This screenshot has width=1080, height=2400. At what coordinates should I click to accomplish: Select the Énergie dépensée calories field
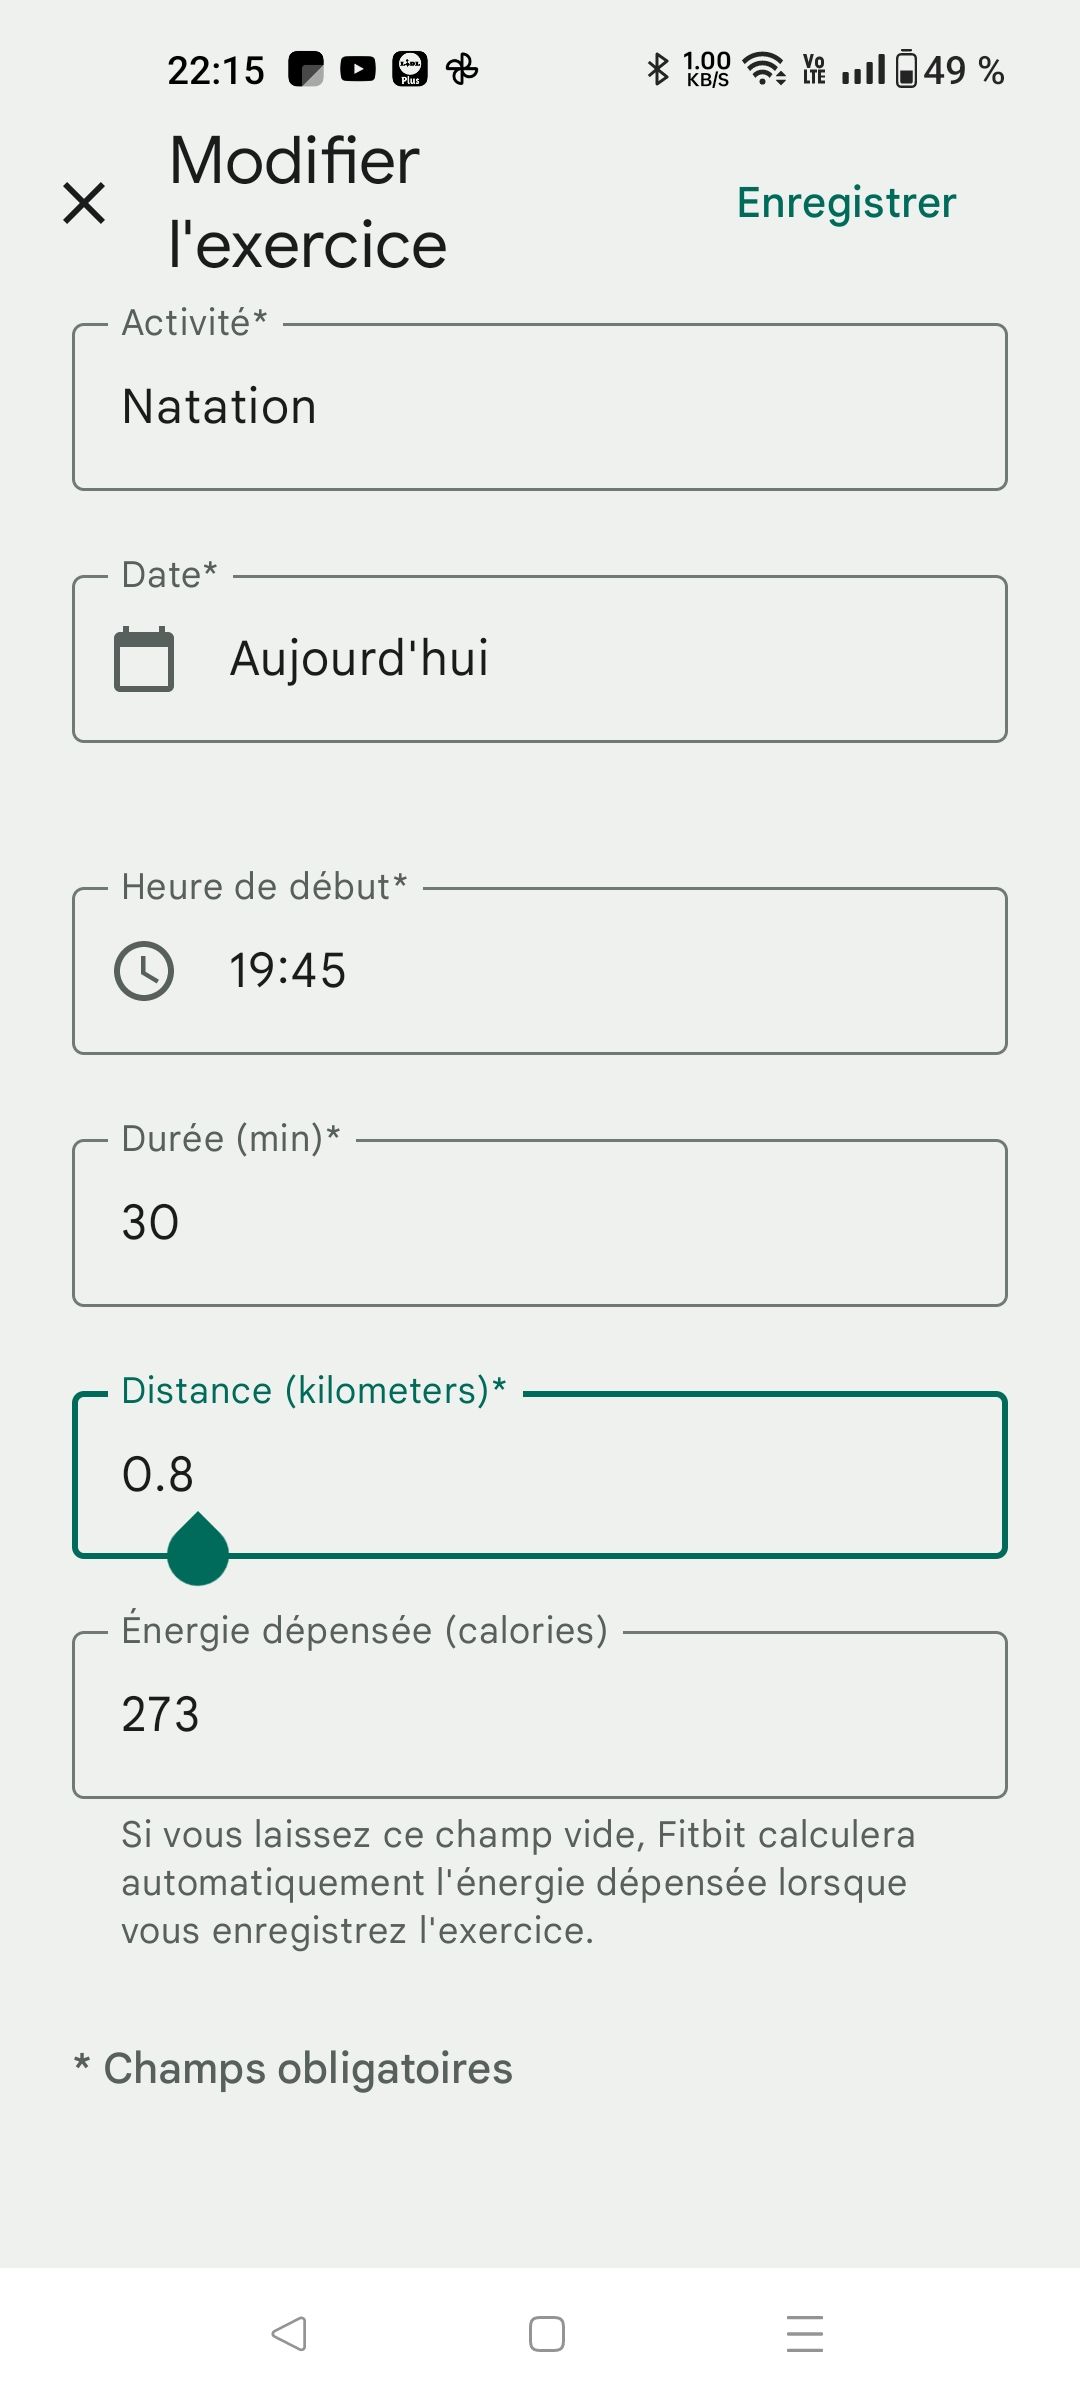540,1715
